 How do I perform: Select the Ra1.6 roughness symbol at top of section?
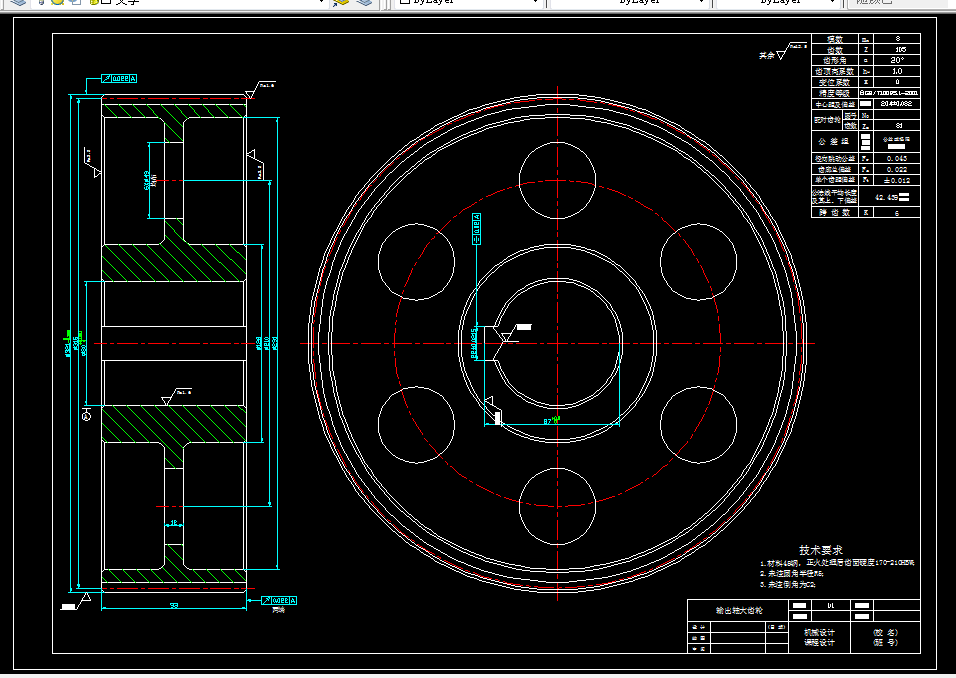[259, 89]
